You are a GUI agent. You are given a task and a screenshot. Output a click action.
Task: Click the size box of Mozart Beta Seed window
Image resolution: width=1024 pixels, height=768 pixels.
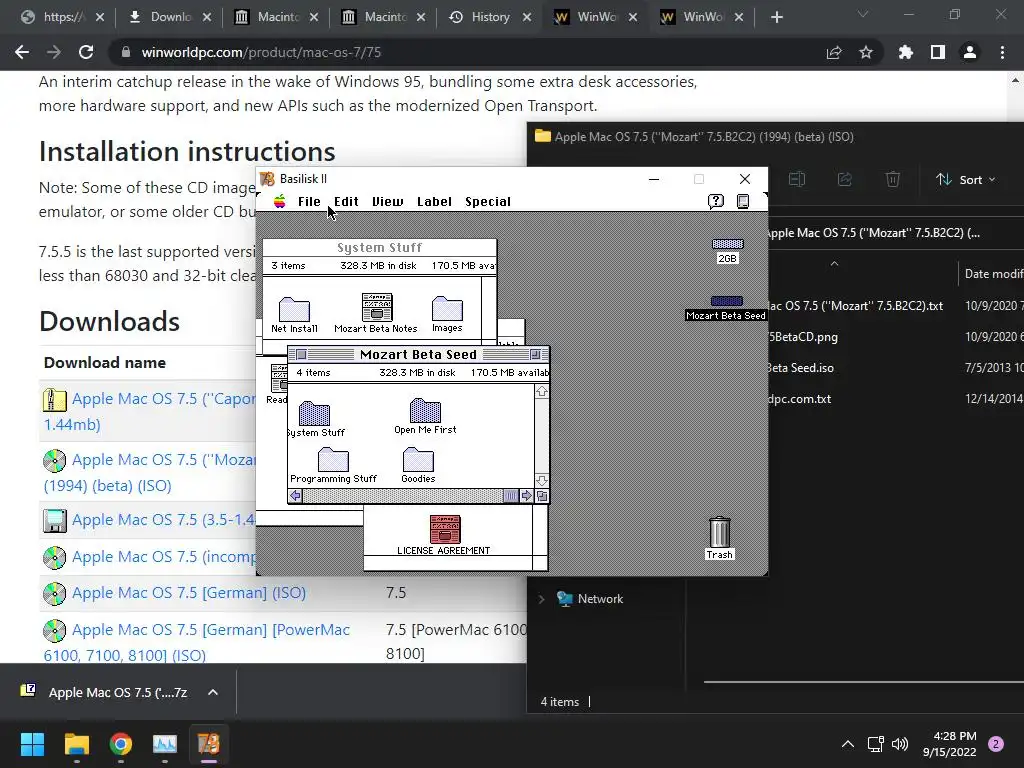coord(542,496)
